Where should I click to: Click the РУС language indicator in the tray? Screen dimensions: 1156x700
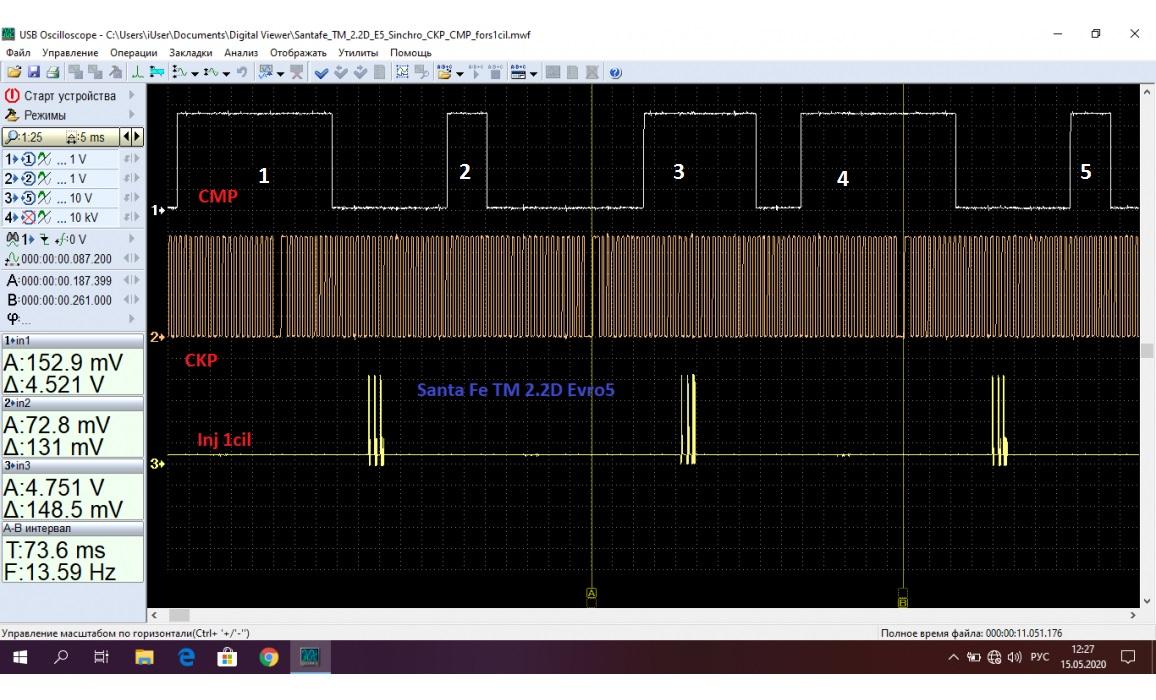click(x=1040, y=656)
